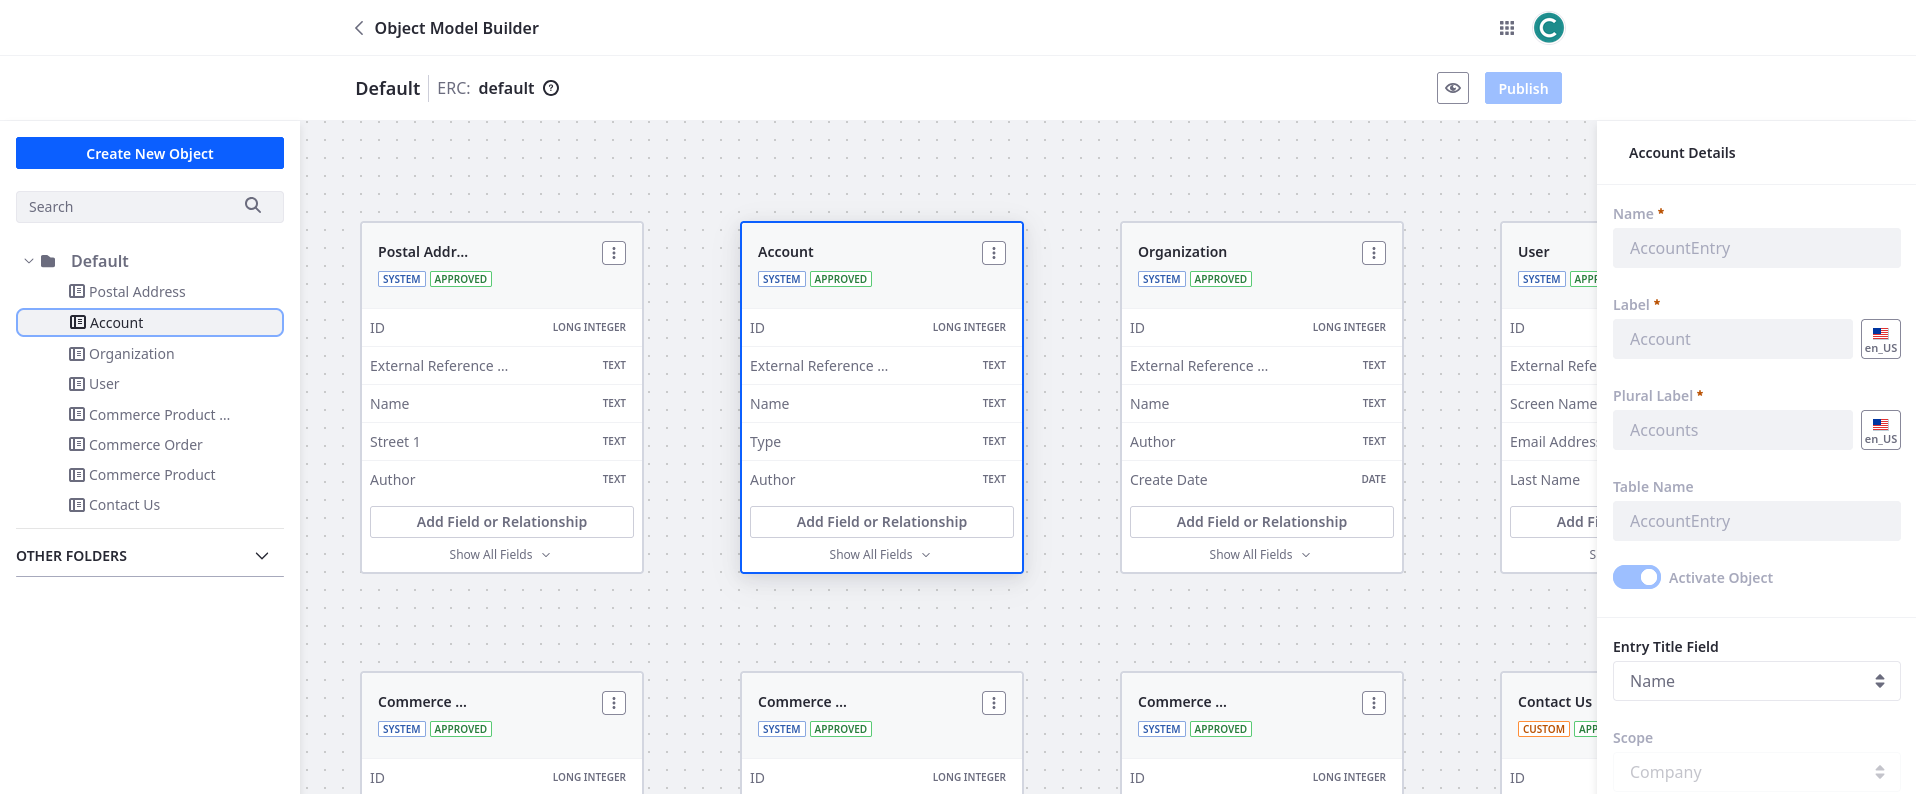Open Organization card three-dot menu
Viewport: 1916px width, 794px height.
(1373, 253)
